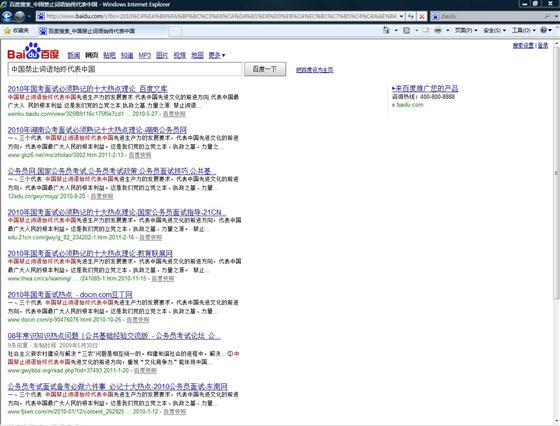
Task: Click the e.baidu.com green URL text
Action: point(408,105)
